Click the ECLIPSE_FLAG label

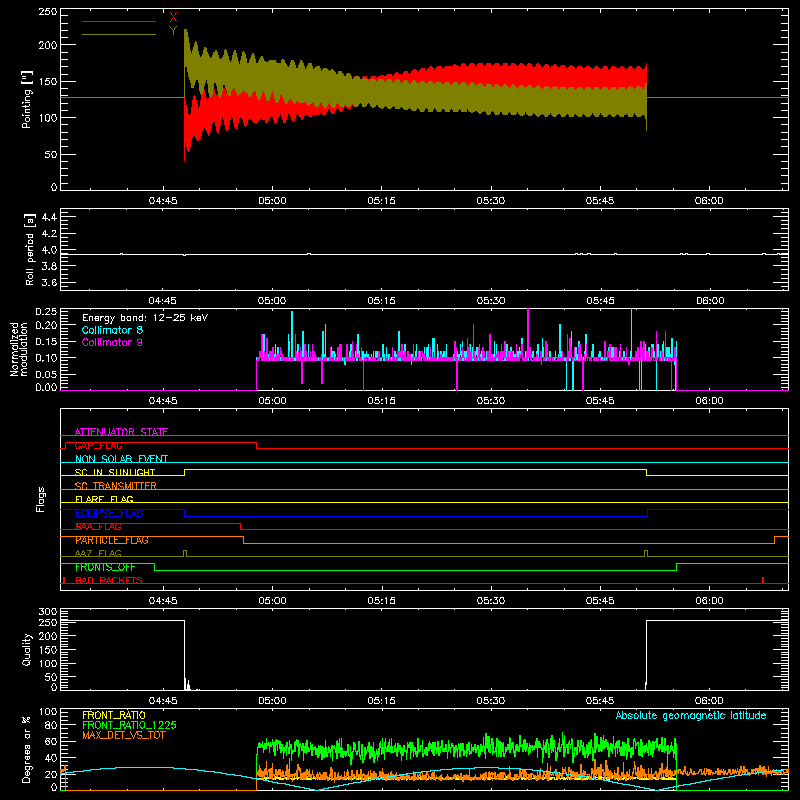(x=109, y=513)
